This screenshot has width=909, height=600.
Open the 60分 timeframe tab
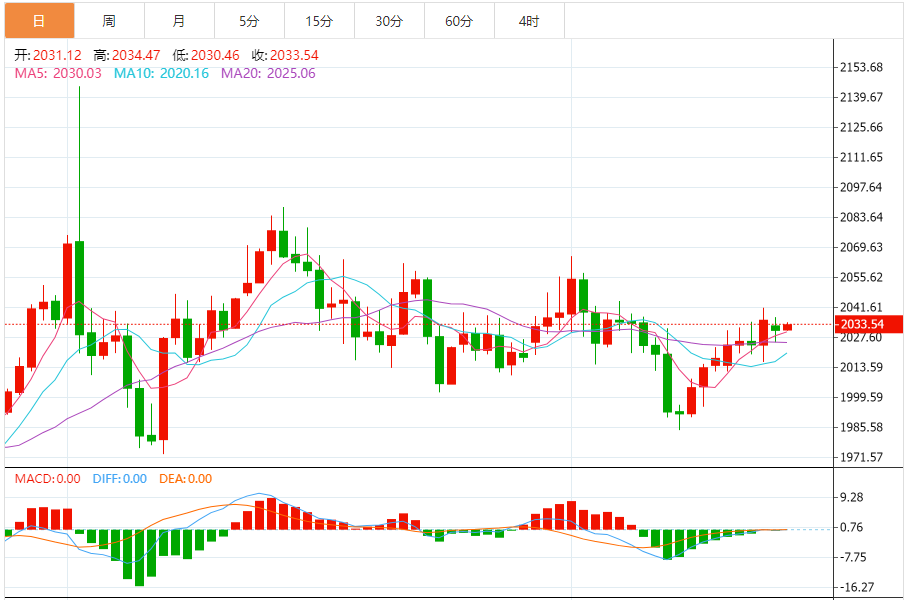point(460,21)
